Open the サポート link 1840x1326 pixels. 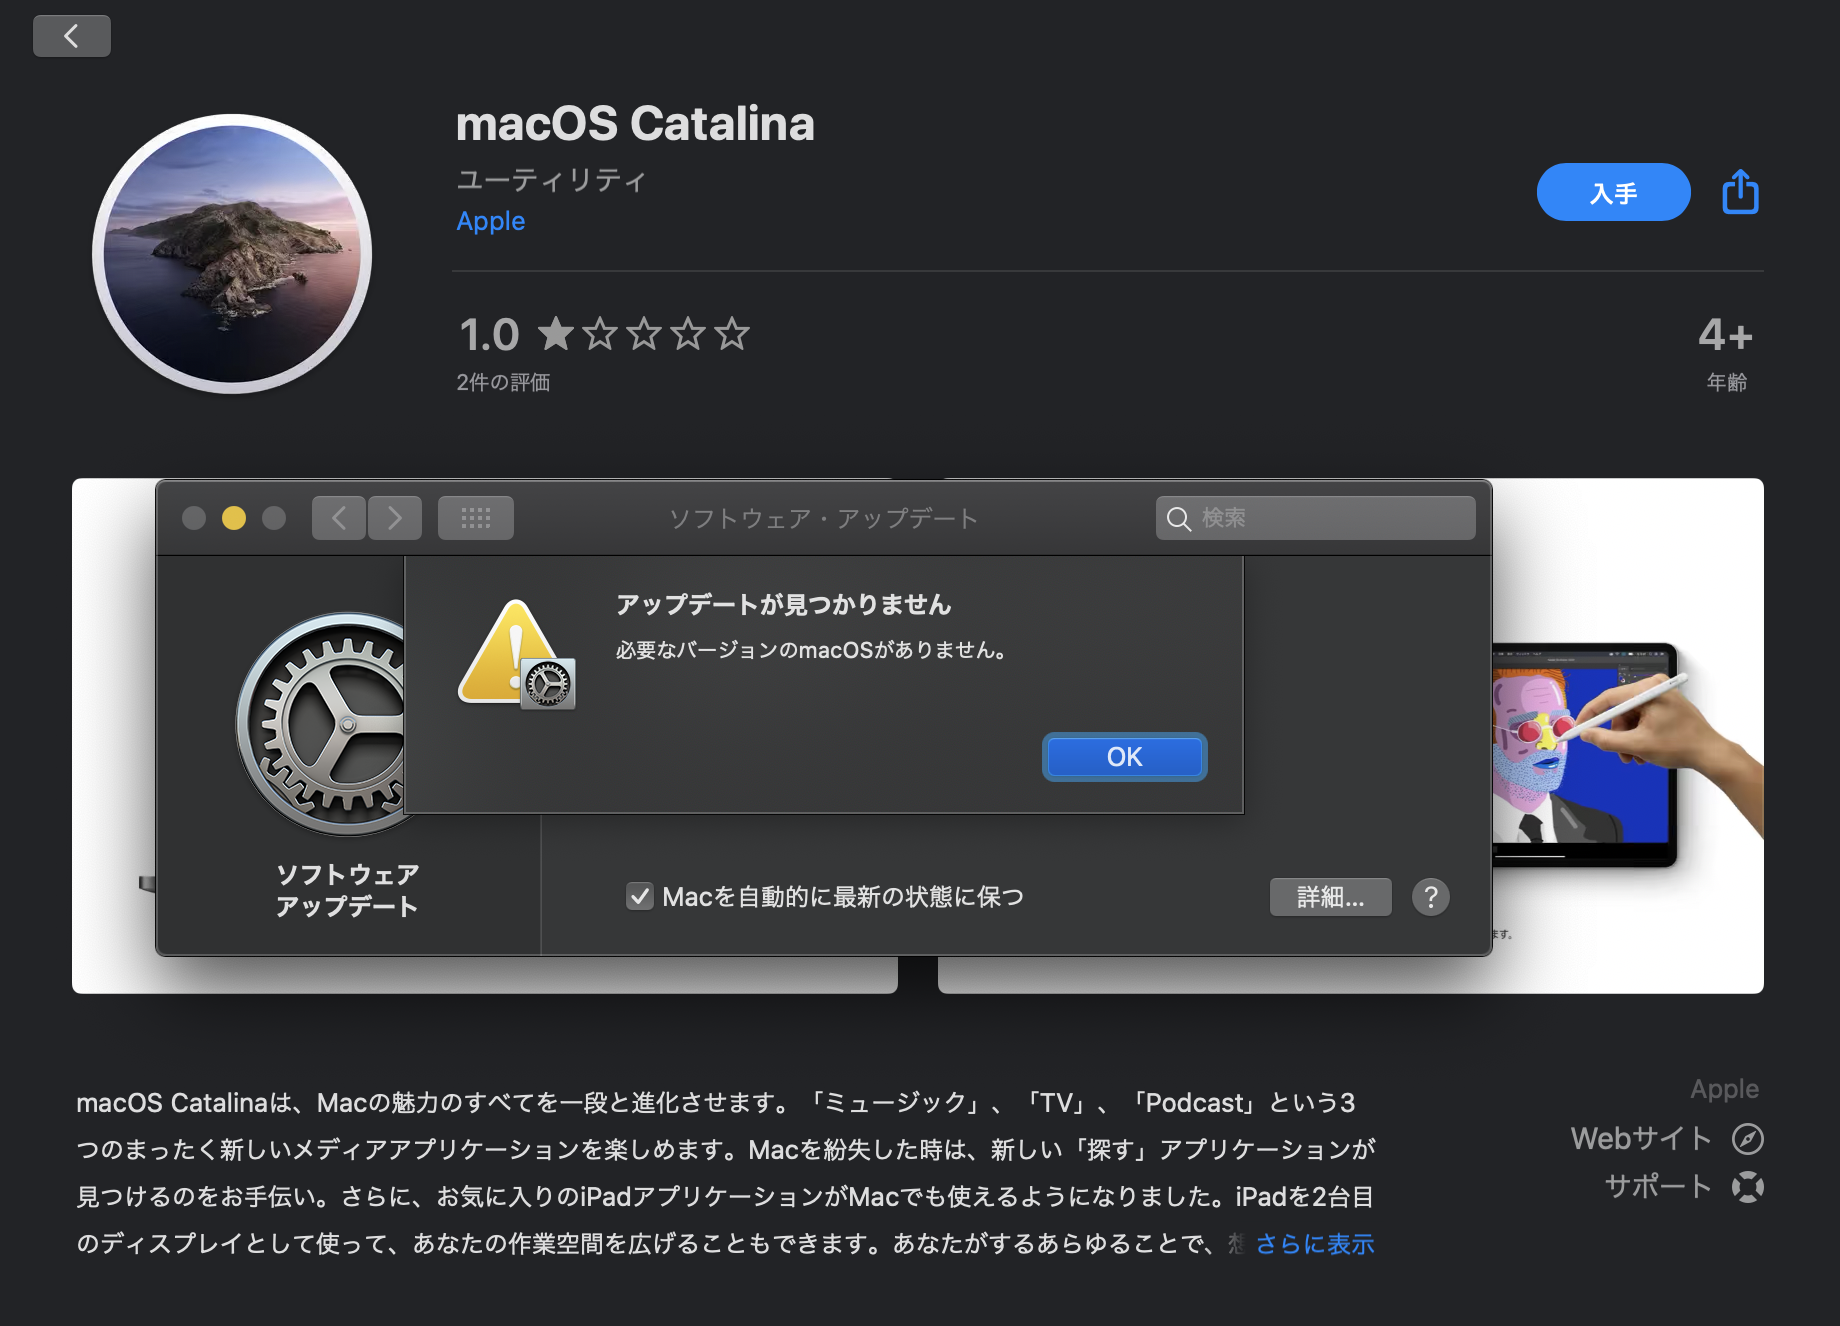(1658, 1187)
